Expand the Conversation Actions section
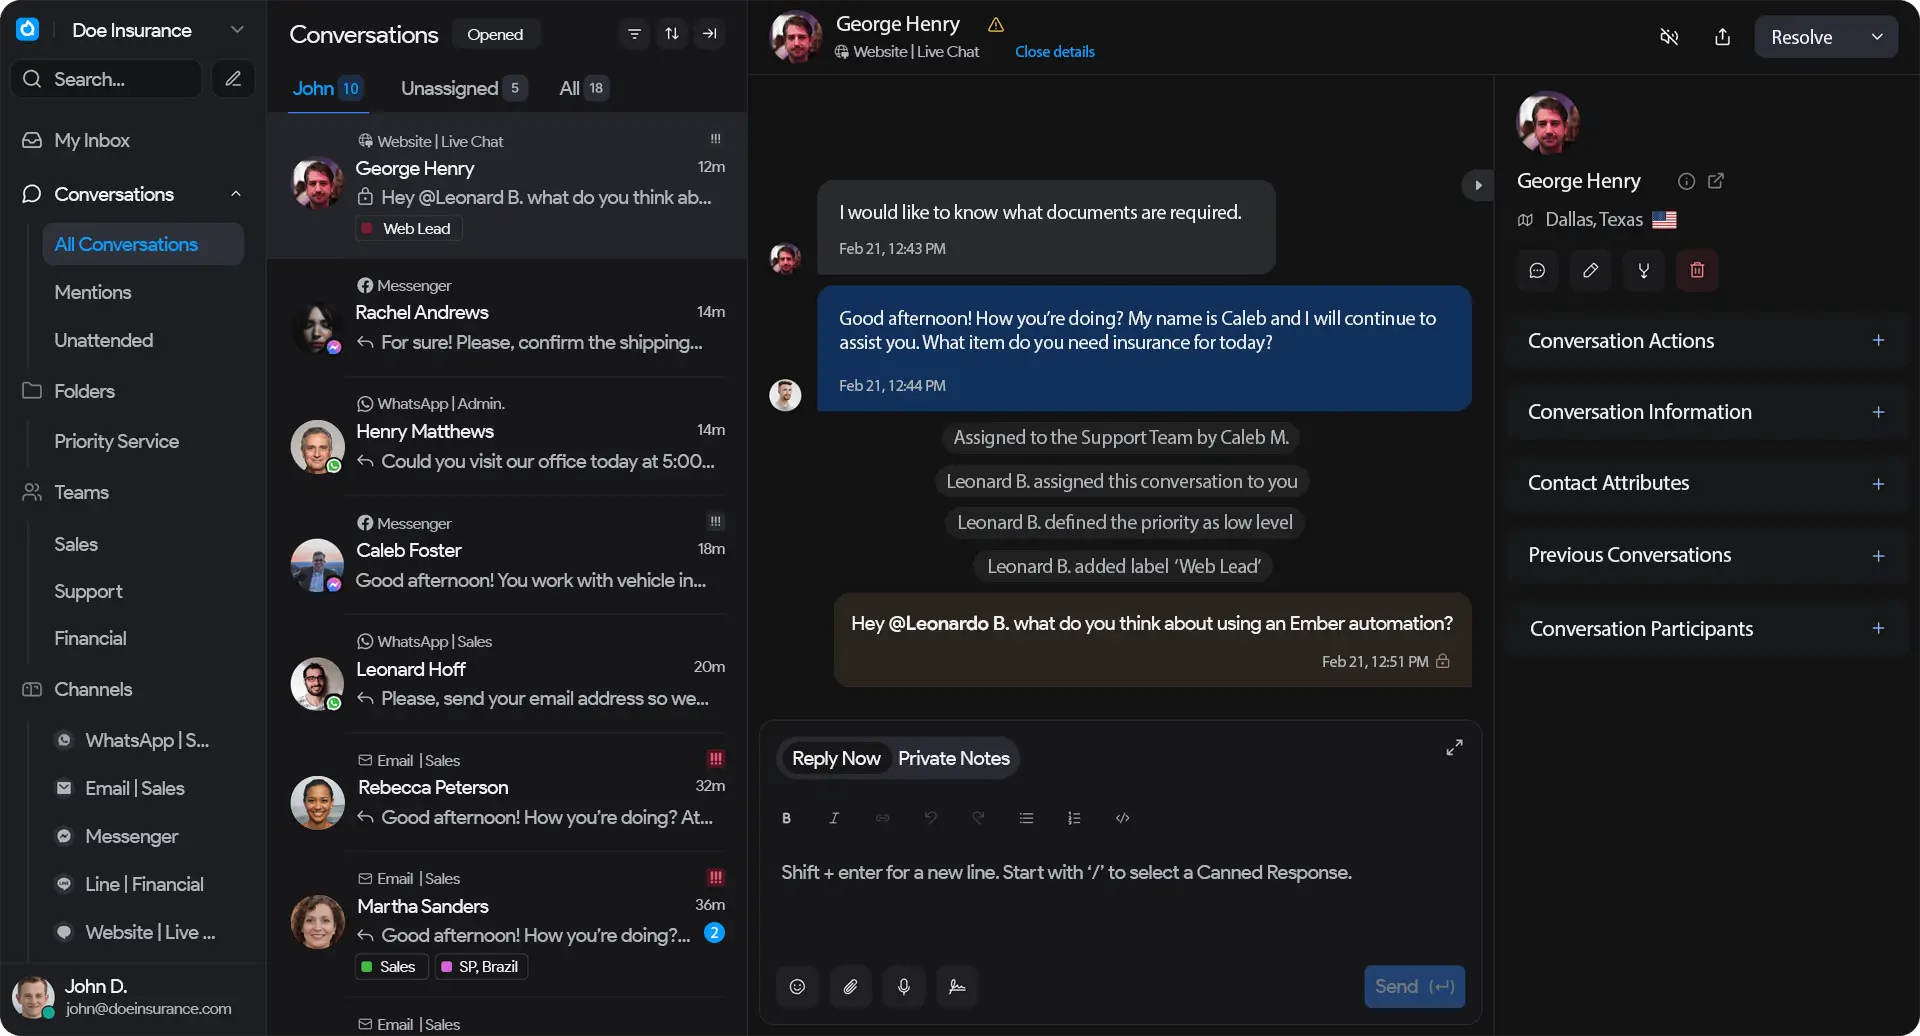Viewport: 1920px width, 1036px height. pyautogui.click(x=1878, y=341)
